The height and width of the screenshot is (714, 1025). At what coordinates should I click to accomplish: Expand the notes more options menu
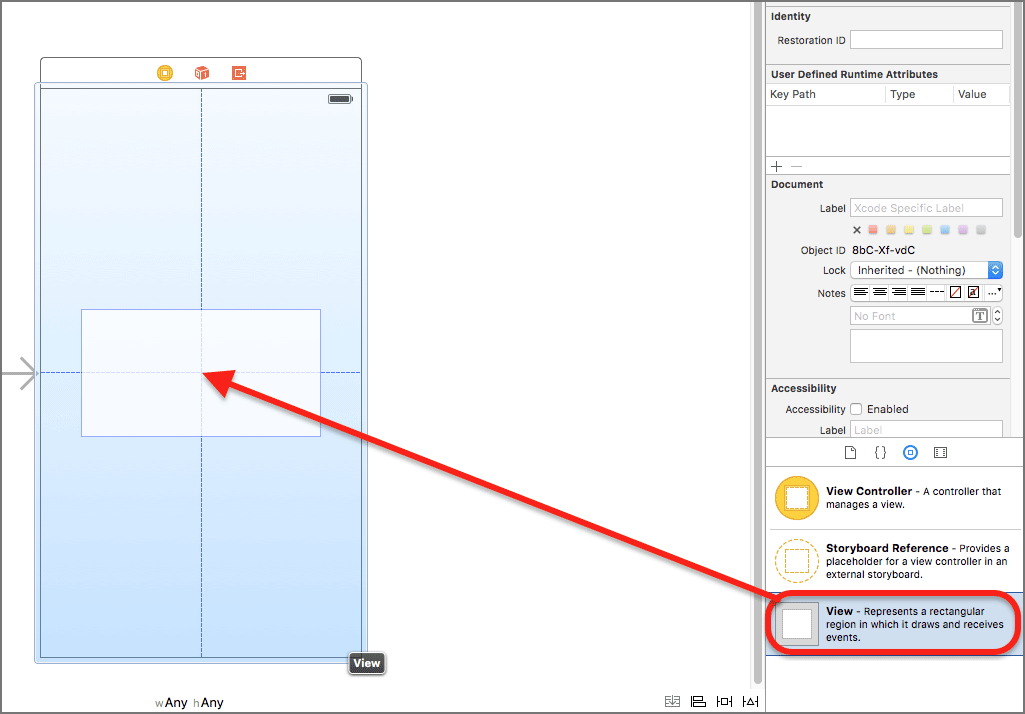pos(994,292)
